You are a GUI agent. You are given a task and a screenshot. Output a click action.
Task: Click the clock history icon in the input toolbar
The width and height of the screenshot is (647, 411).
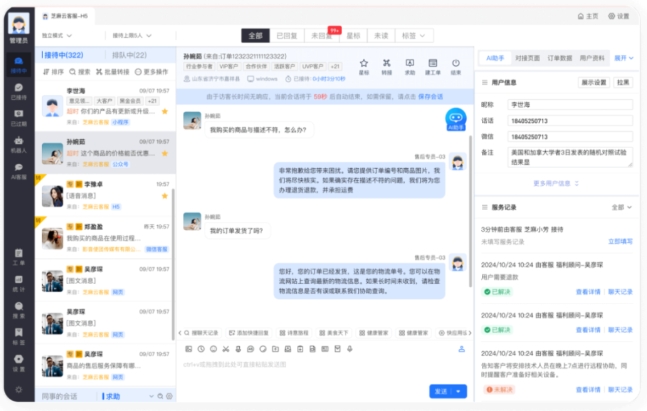(x=201, y=349)
